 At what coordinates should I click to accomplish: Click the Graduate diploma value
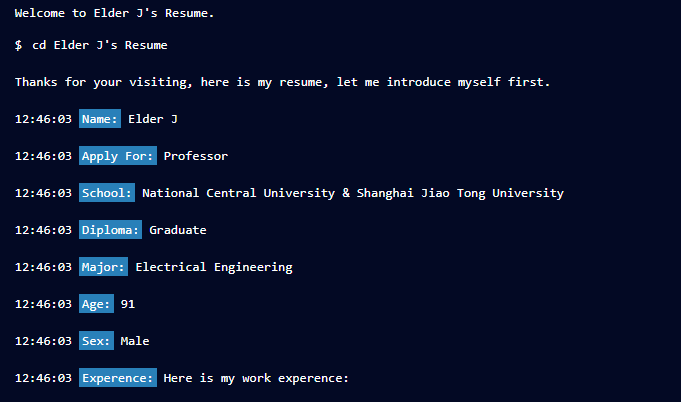(x=178, y=230)
